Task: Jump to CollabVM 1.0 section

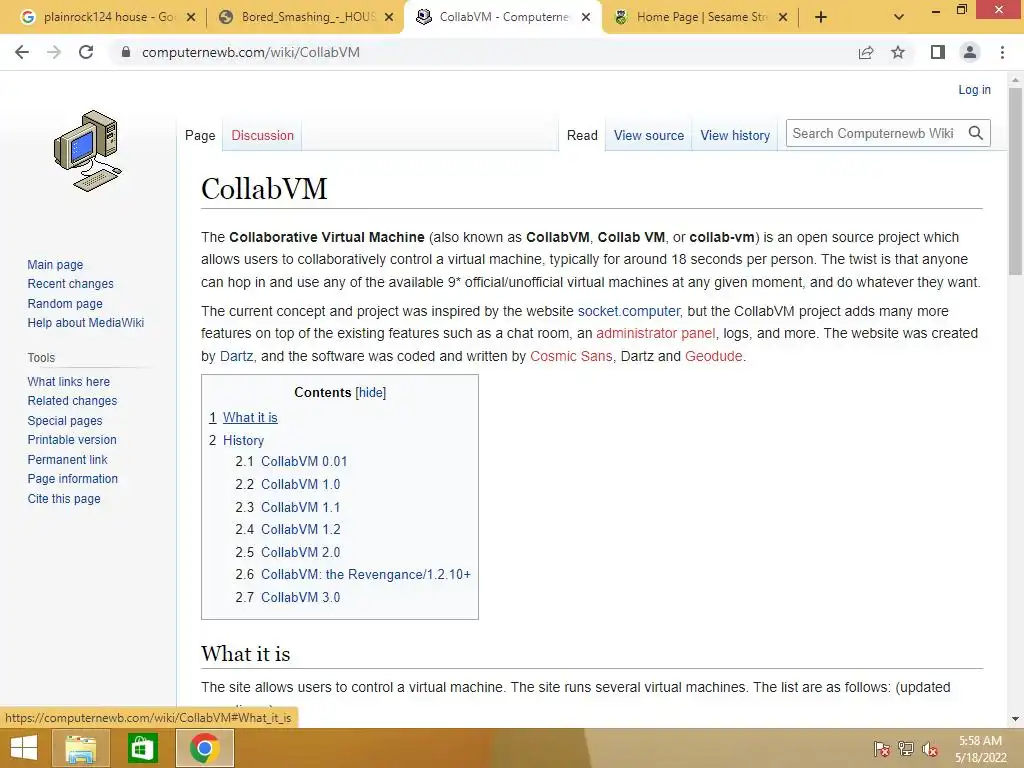Action: click(x=300, y=484)
